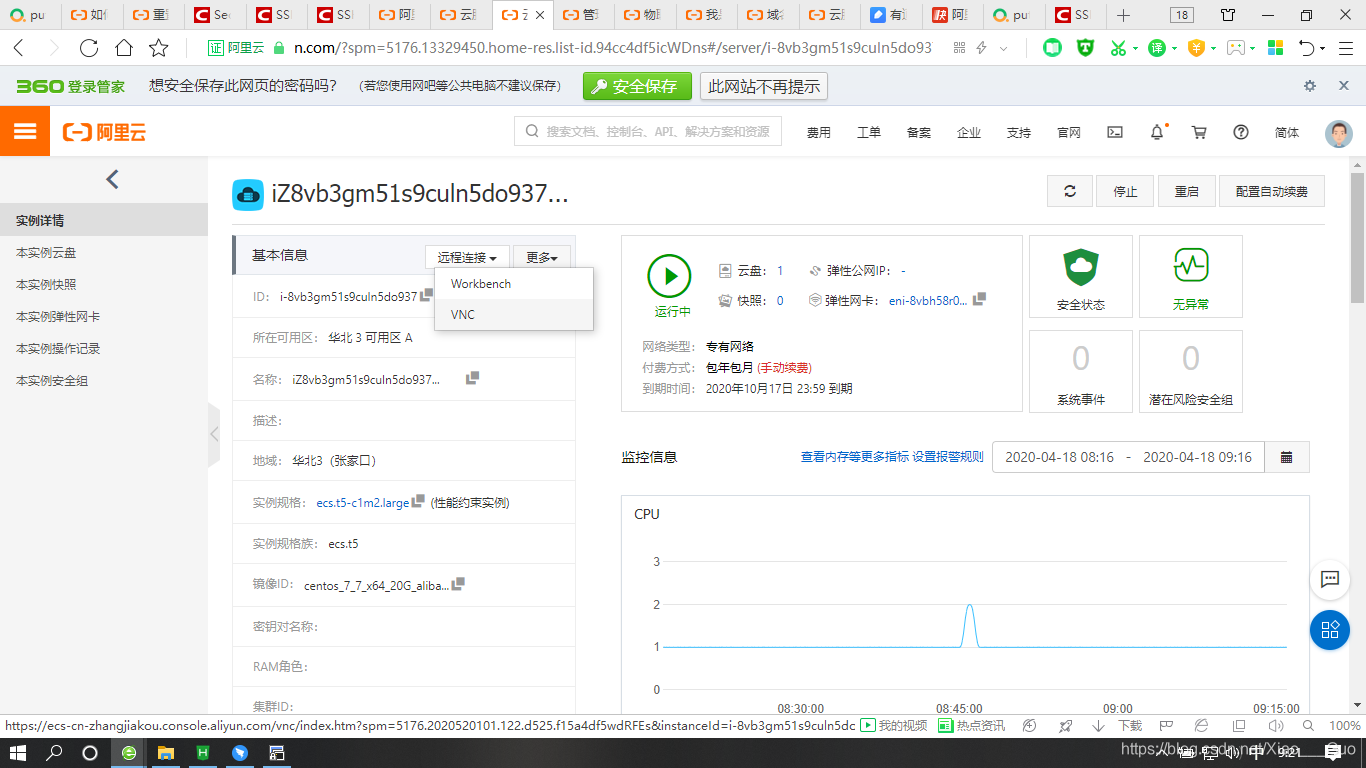1366x768 pixels.
Task: Click configure auto-renewal (配置自动续费)
Action: [x=1272, y=191]
